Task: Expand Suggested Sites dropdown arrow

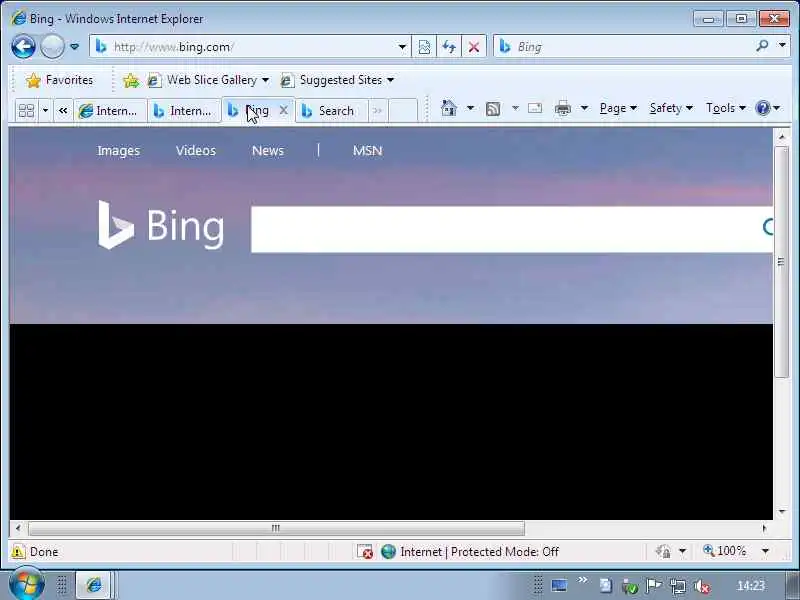Action: [390, 80]
